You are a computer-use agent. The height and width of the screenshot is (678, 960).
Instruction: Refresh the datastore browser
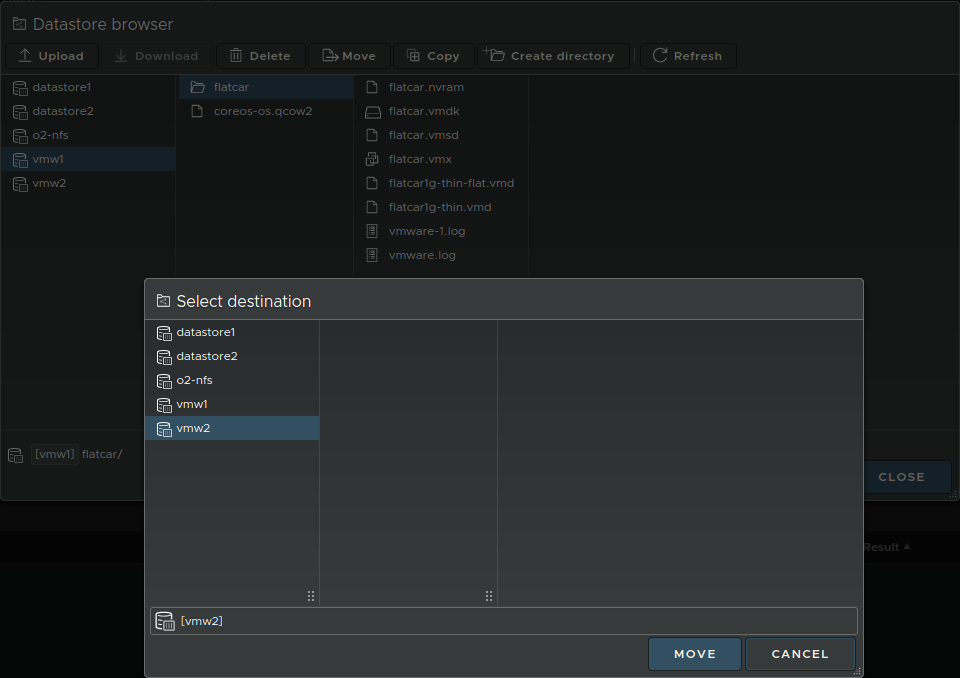[x=688, y=56]
